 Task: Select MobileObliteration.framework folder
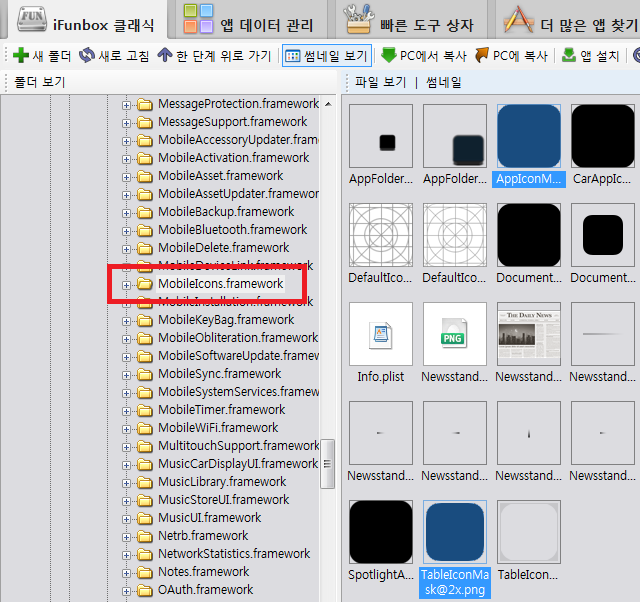pos(238,338)
